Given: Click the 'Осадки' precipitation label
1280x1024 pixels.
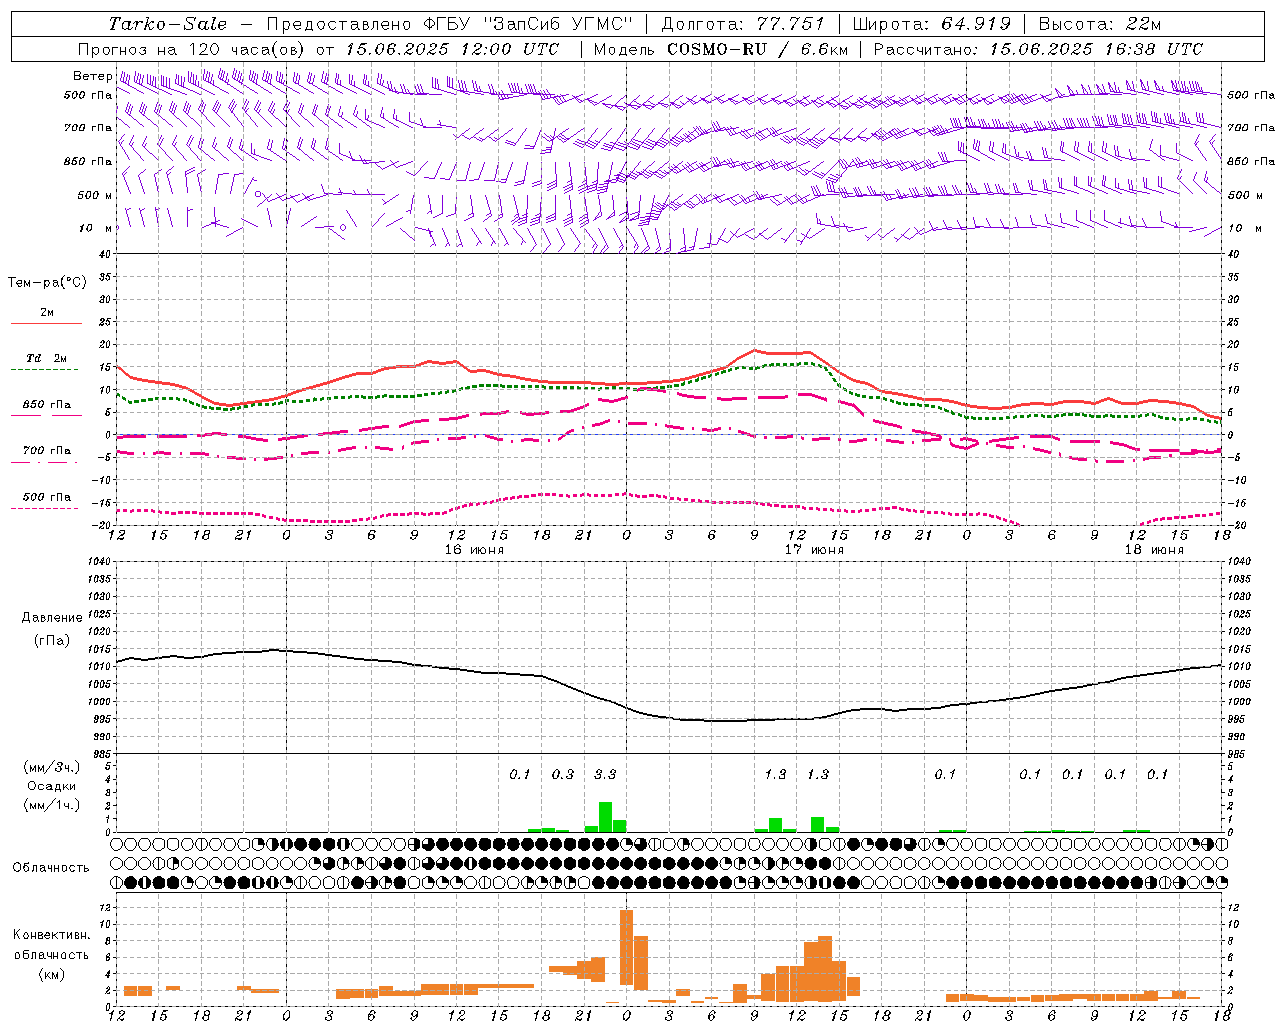Looking at the screenshot, I should tap(52, 786).
